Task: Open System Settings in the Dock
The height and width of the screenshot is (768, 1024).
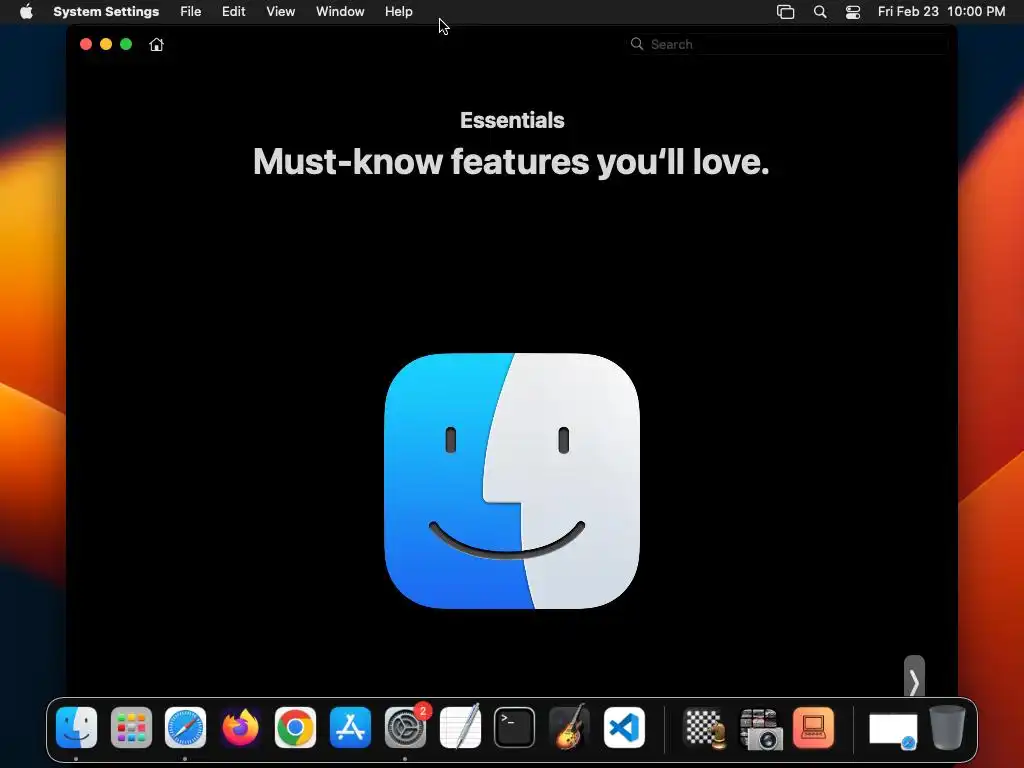Action: 405,728
